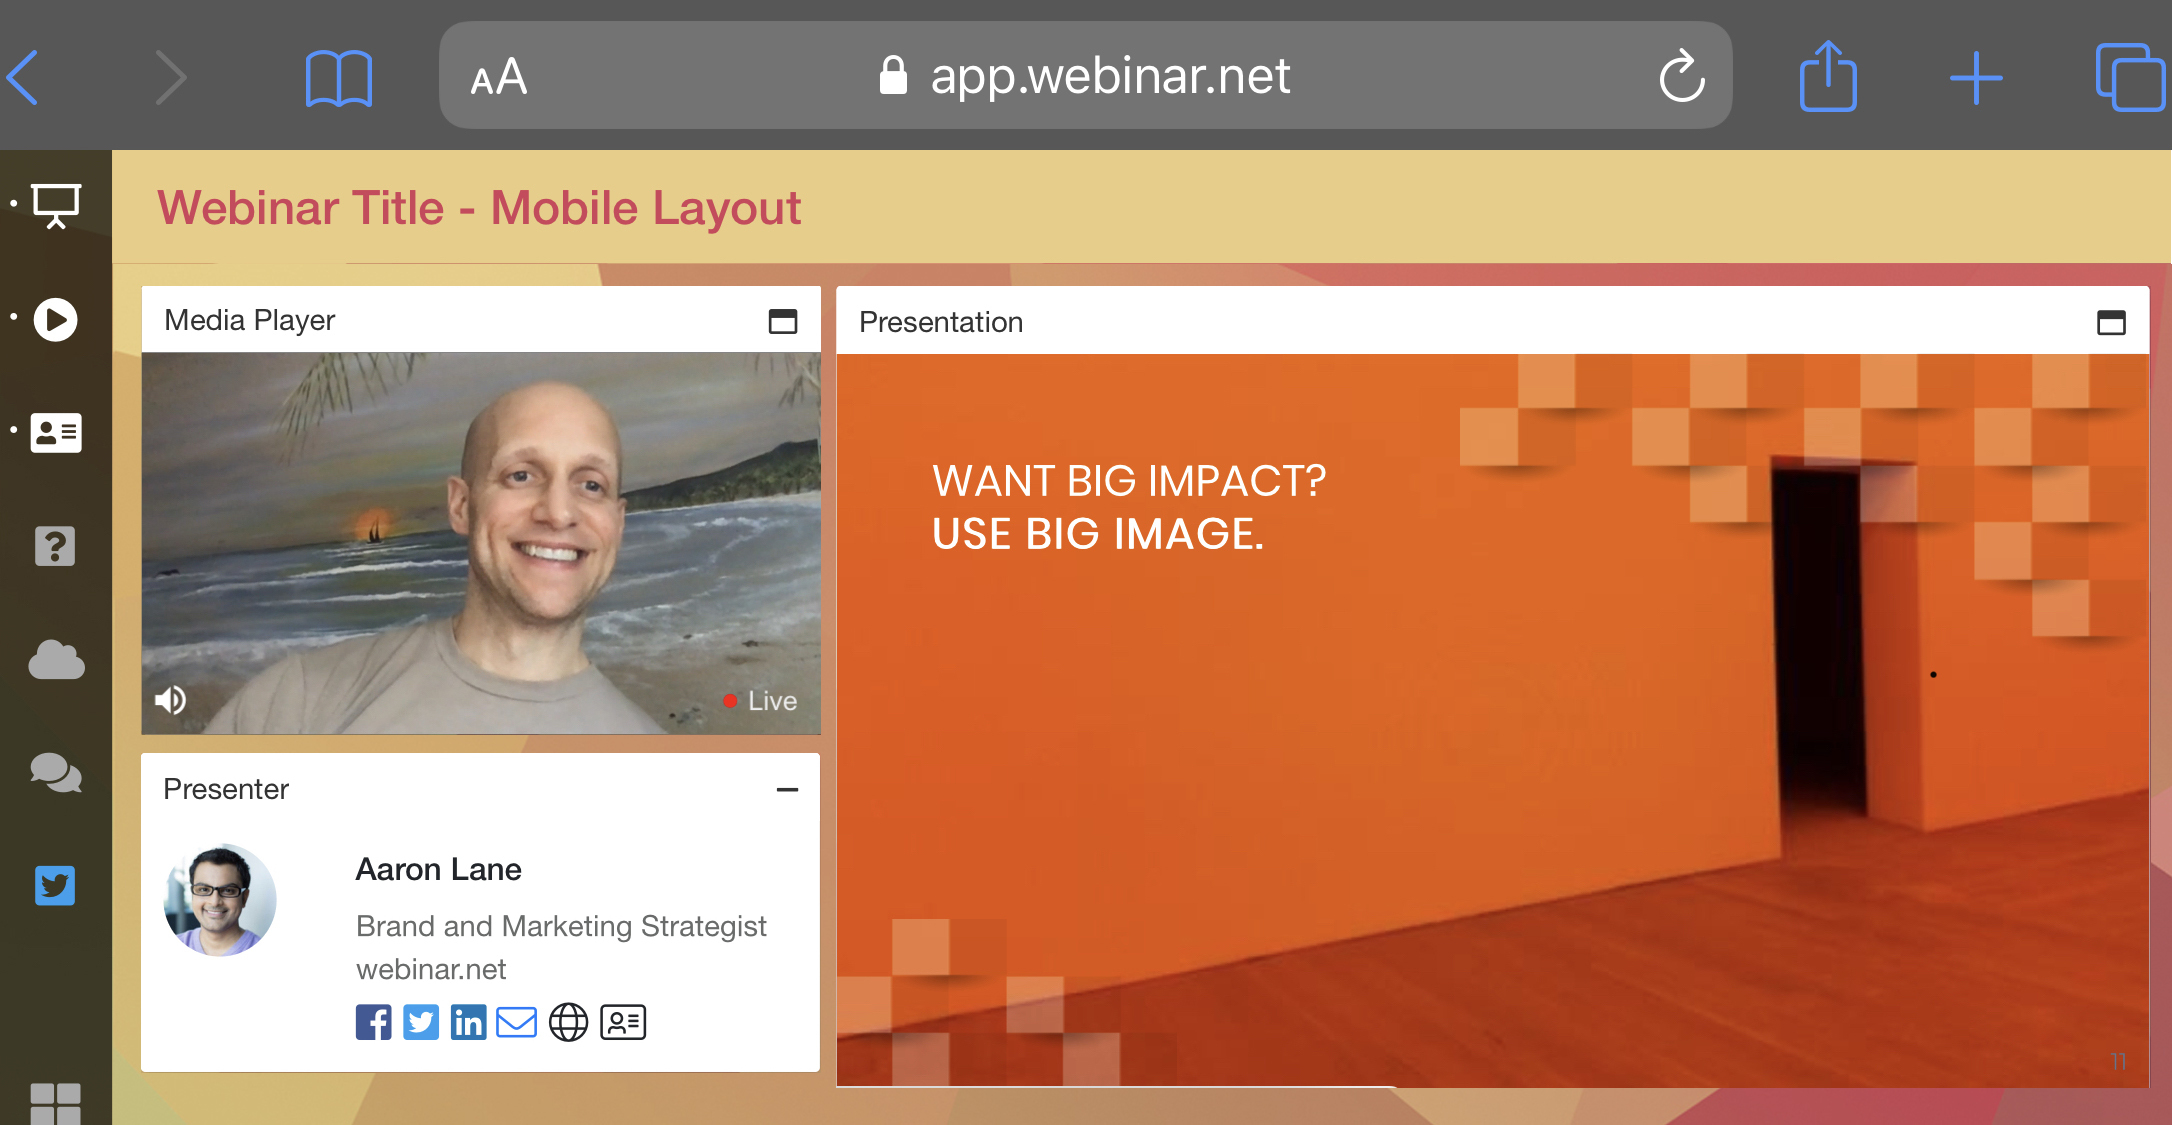Open the presenter contact card sidebar icon
This screenshot has width=2172, height=1125.
(56, 433)
